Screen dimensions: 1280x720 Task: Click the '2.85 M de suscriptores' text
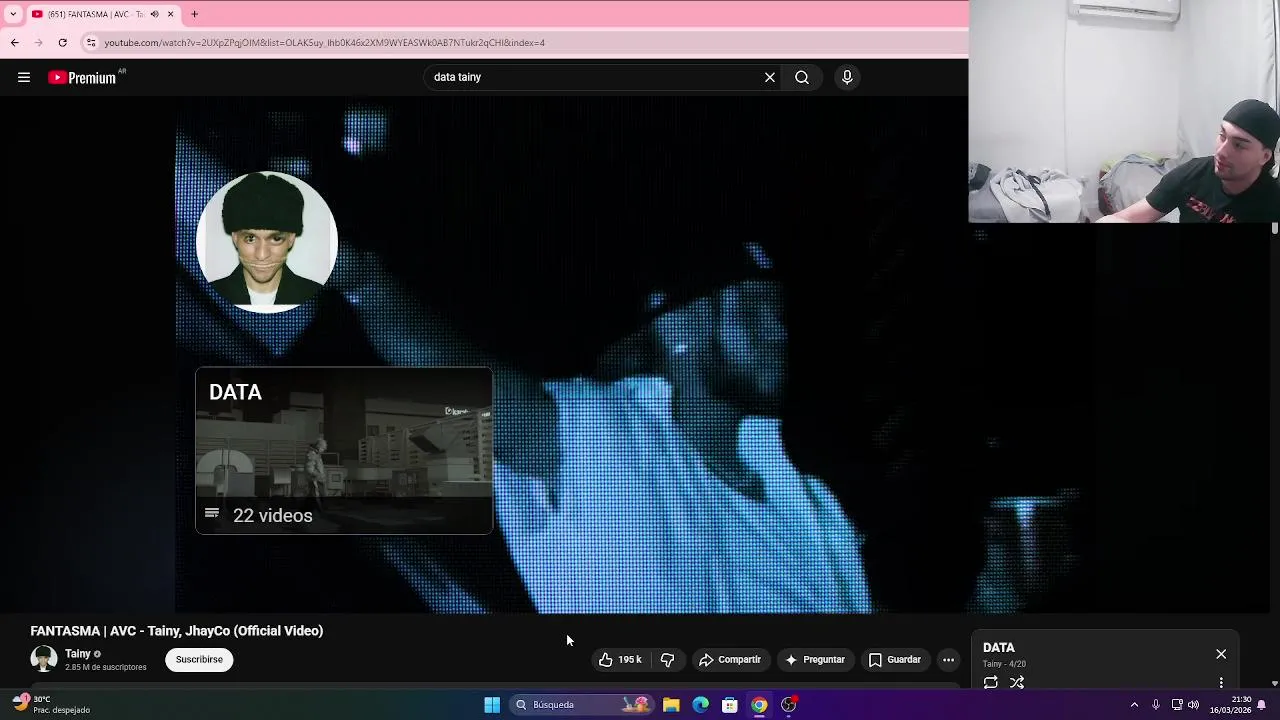coord(106,667)
